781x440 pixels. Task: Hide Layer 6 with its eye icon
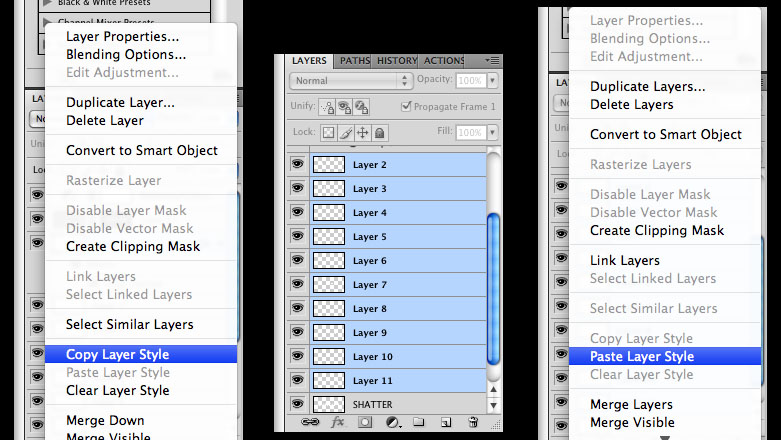[x=298, y=260]
